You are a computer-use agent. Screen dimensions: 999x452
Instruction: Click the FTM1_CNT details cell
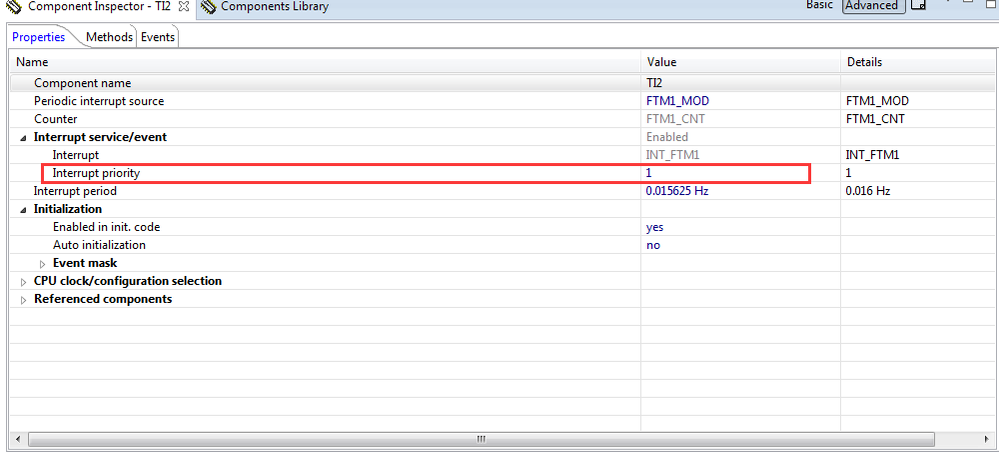point(919,119)
